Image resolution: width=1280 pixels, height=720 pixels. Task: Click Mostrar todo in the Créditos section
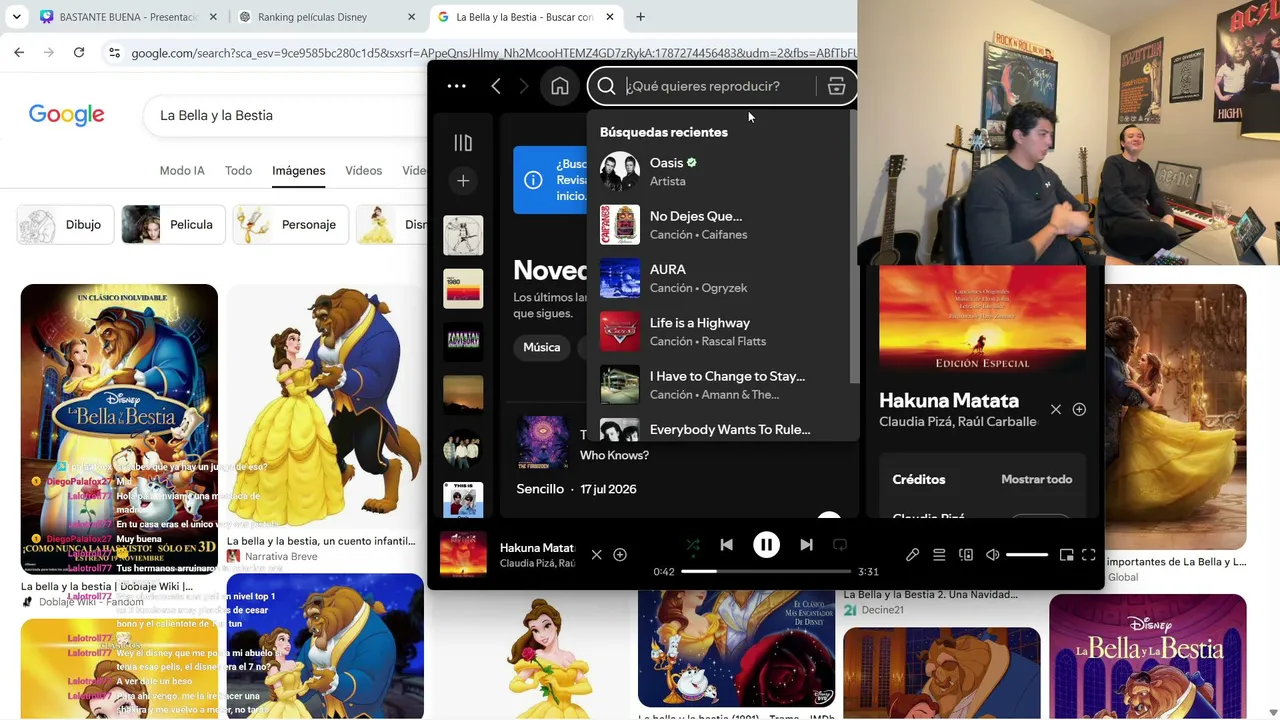click(x=1036, y=480)
